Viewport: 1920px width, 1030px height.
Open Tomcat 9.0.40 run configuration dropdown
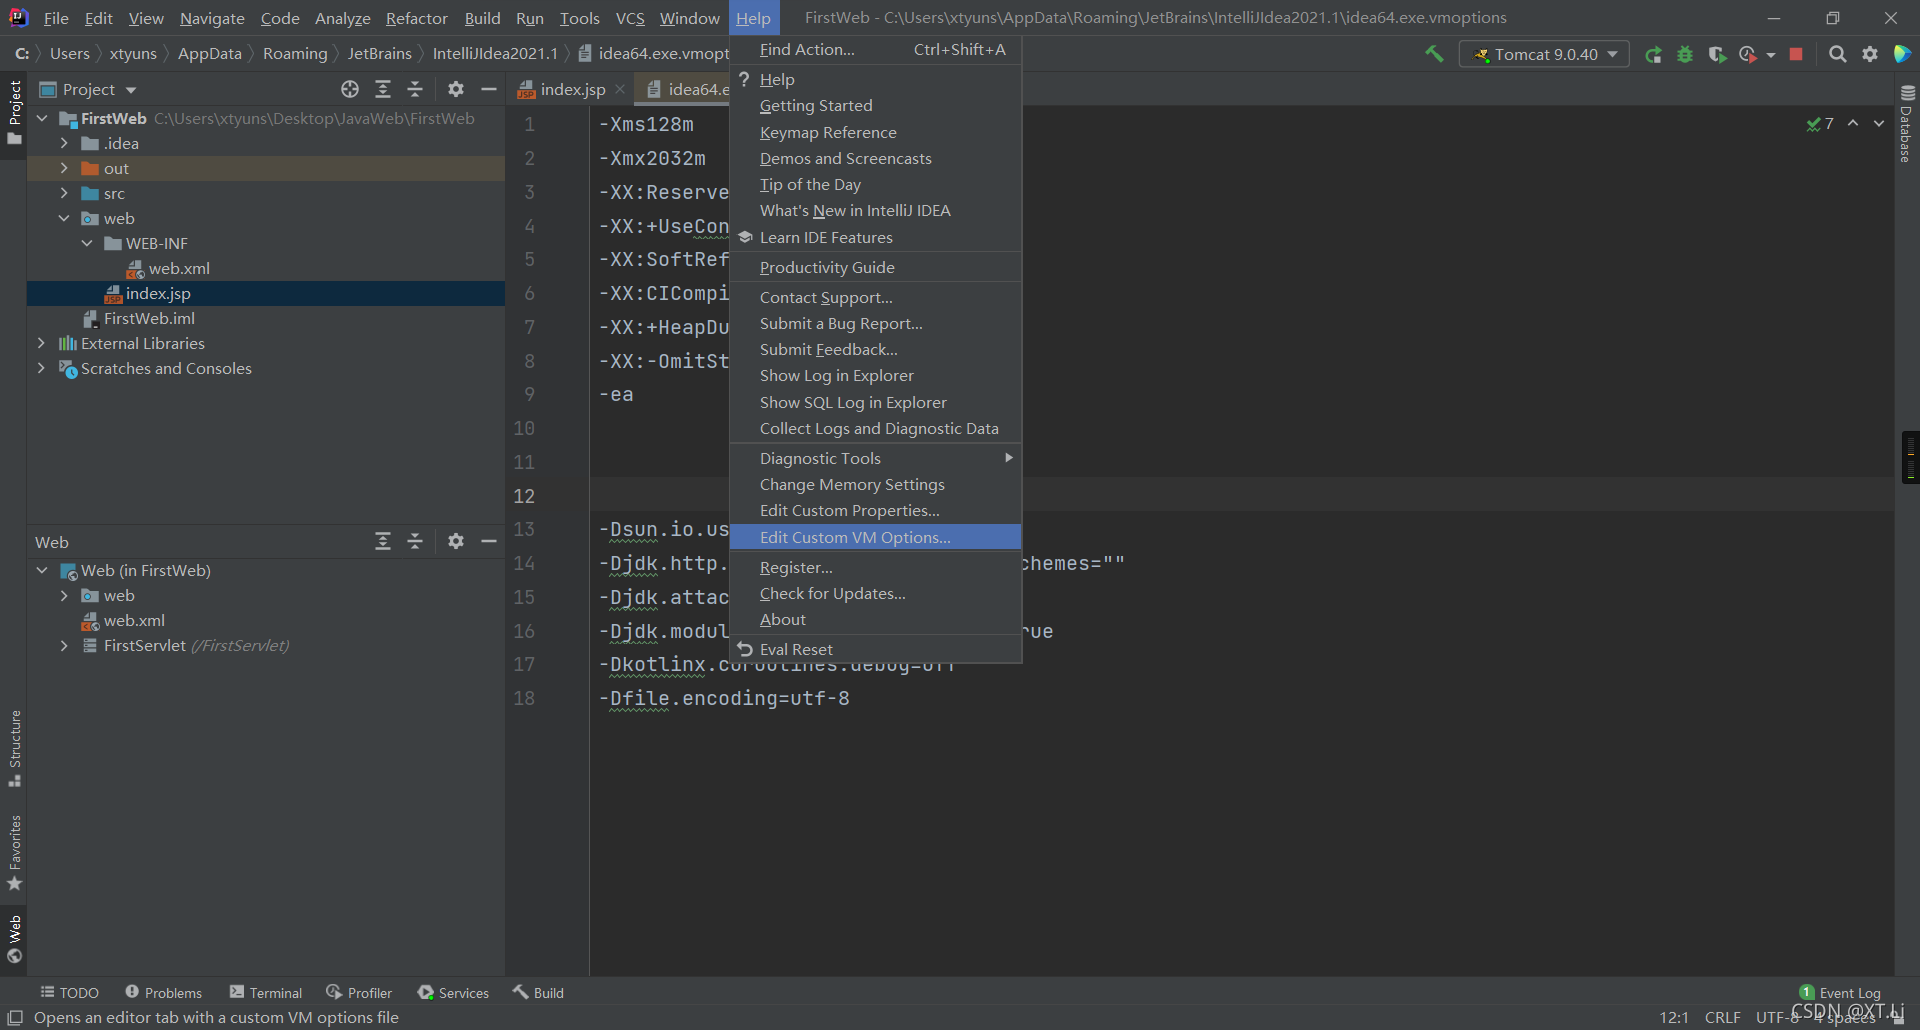[x=1544, y=54]
